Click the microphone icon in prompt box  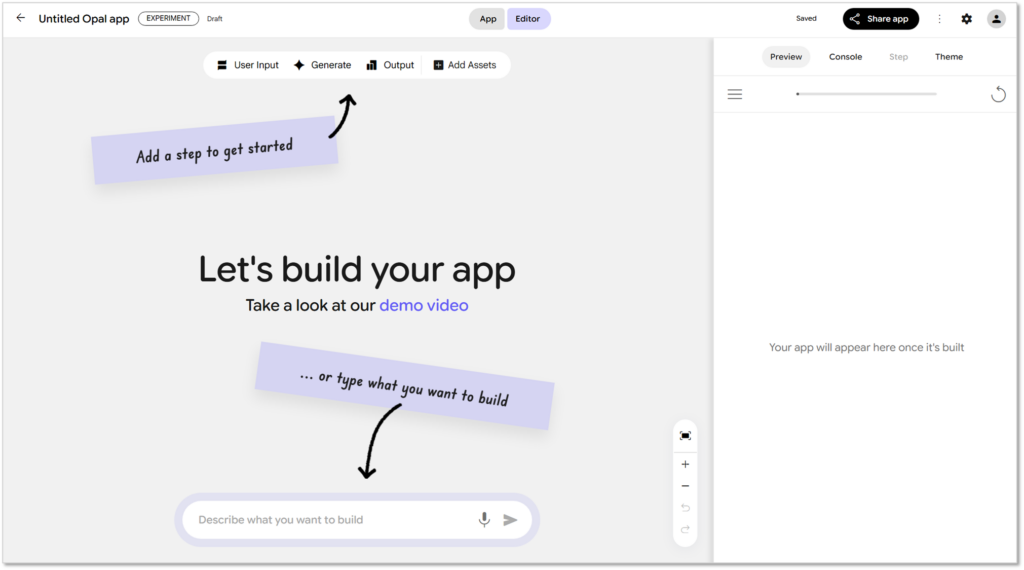pyautogui.click(x=484, y=520)
